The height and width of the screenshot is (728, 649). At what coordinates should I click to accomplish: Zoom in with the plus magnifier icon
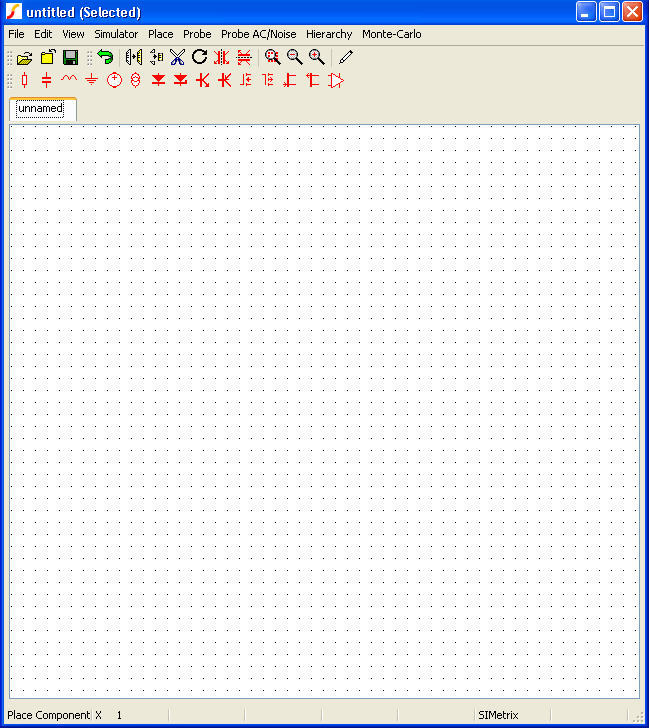pyautogui.click(x=317, y=57)
